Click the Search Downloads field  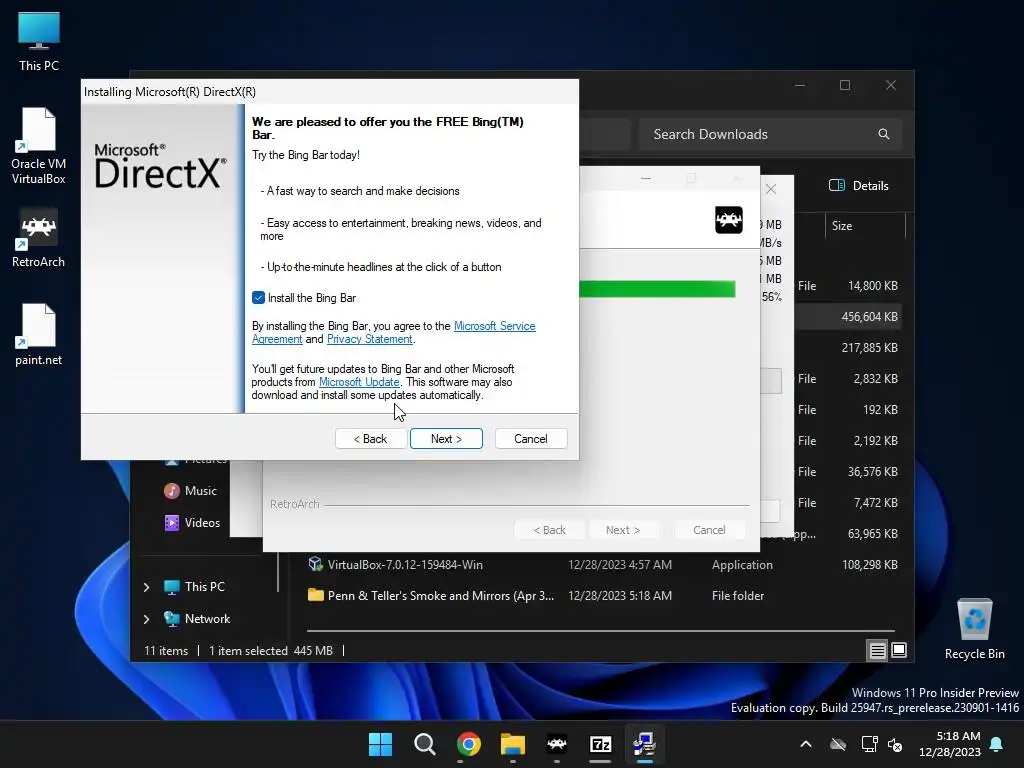[x=771, y=134]
